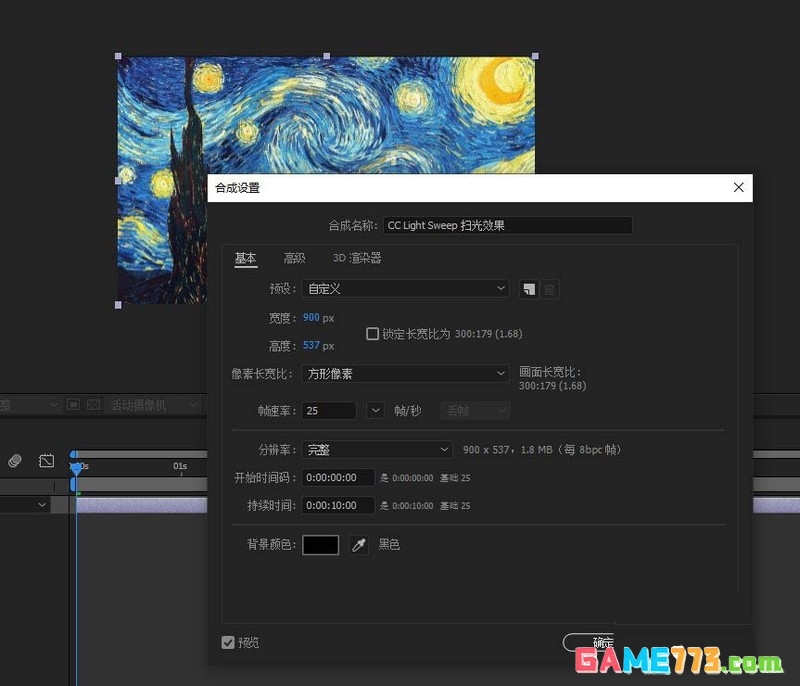The image size is (800, 686).
Task: Open the 像素长宽比 pixel aspect dropdown
Action: tap(405, 373)
